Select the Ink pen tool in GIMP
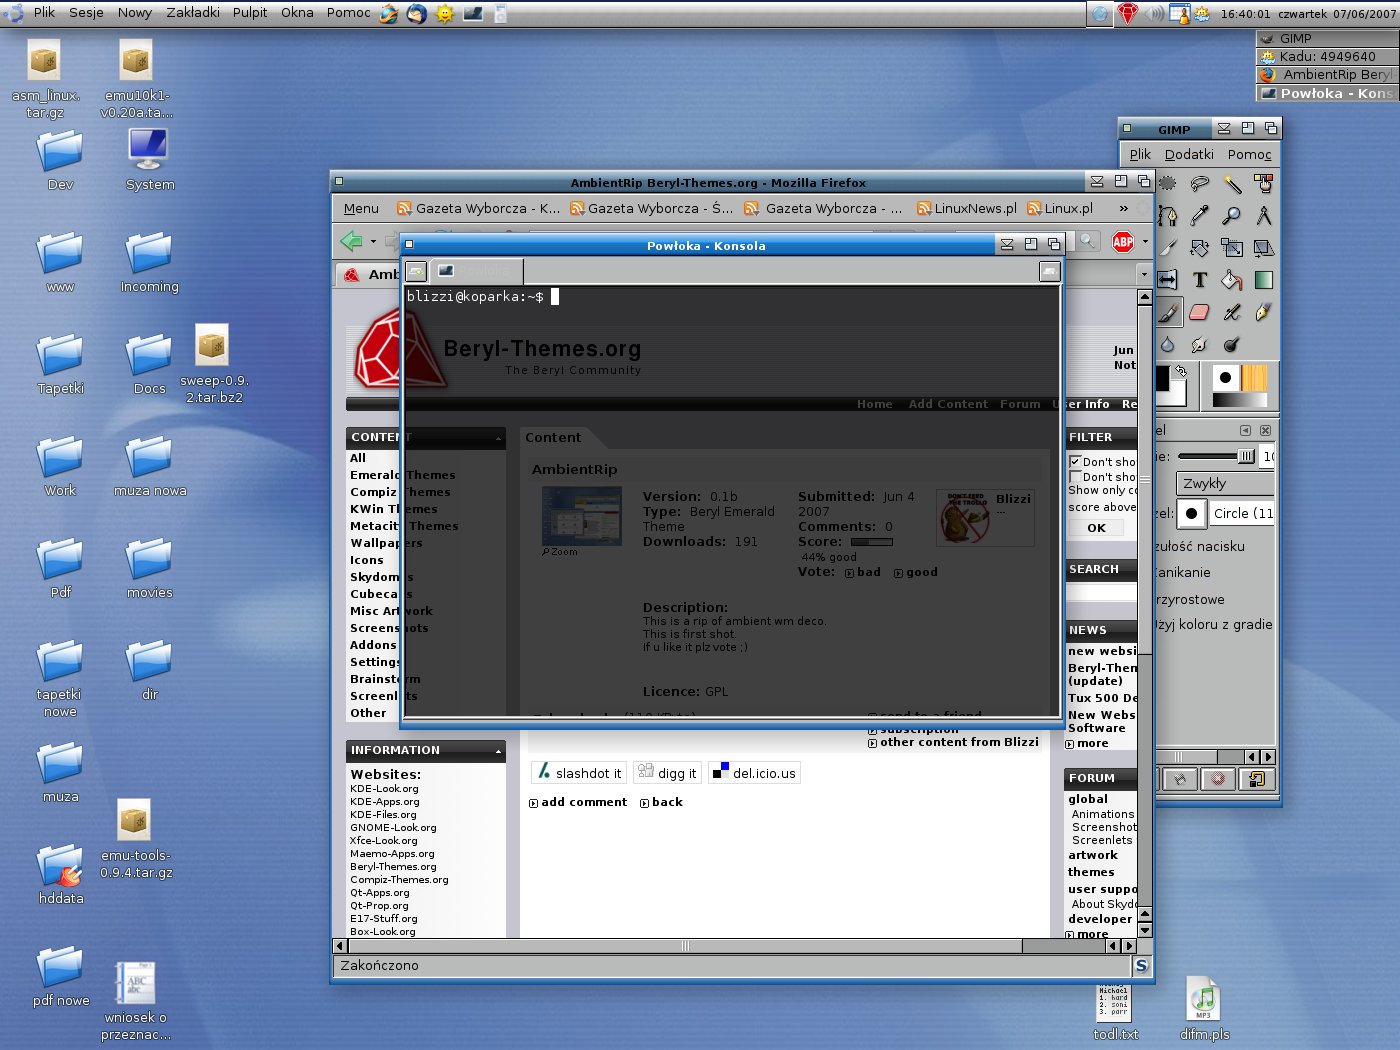Screen dimensions: 1400x1050 pos(1264,312)
